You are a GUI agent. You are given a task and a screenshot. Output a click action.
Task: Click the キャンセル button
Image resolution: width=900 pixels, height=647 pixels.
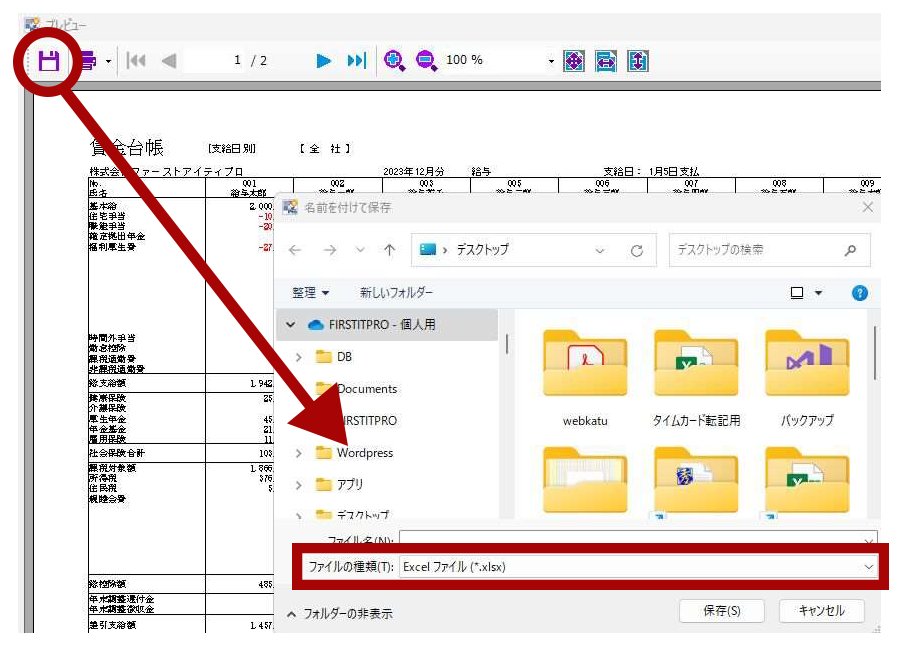[x=821, y=611]
